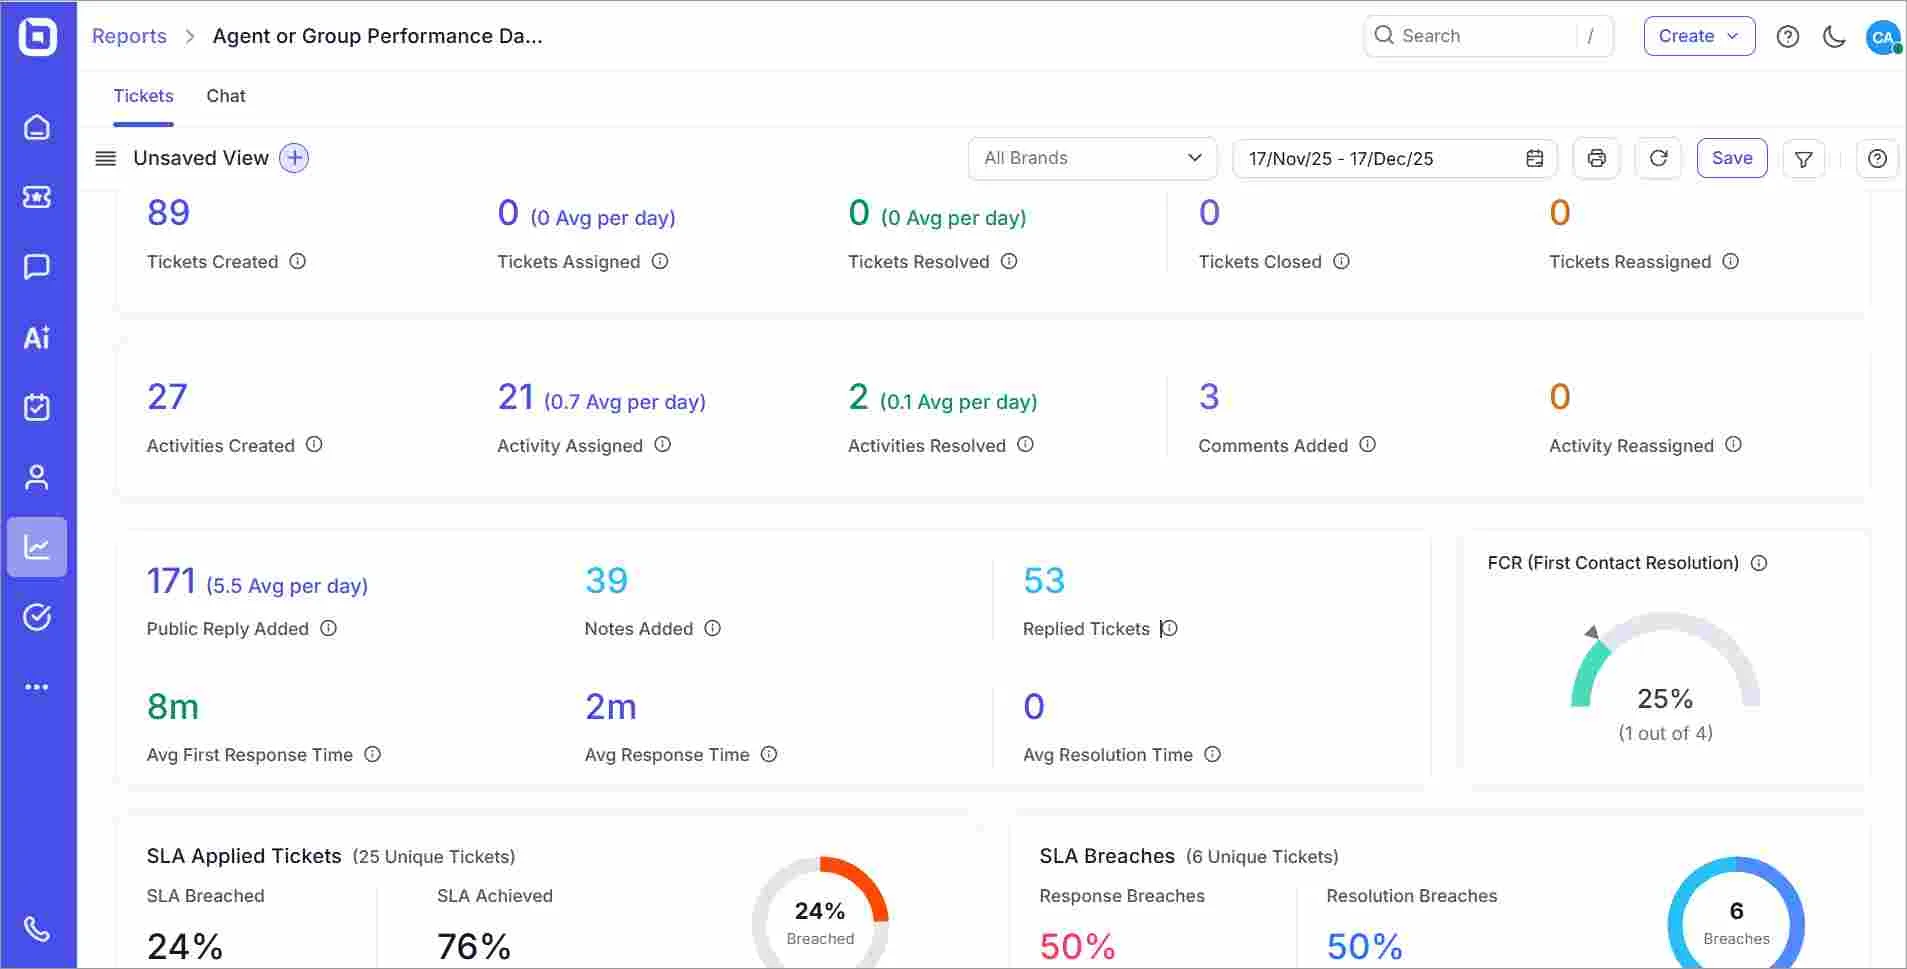This screenshot has width=1907, height=969.
Task: Open the Reports chart icon in sidebar
Action: (37, 547)
